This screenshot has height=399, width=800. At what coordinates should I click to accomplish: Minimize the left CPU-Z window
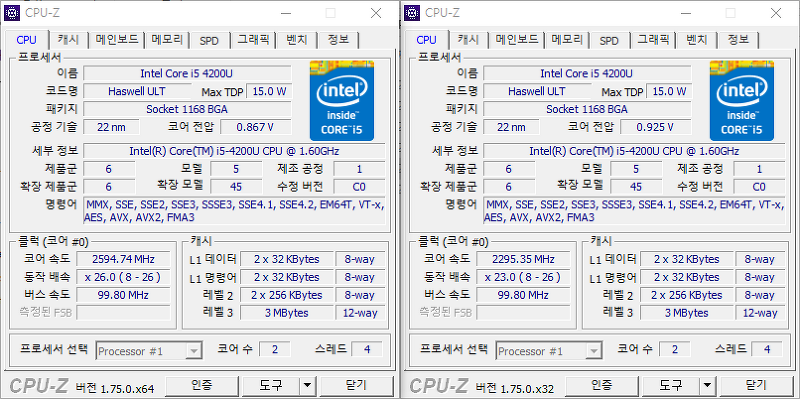pos(286,13)
